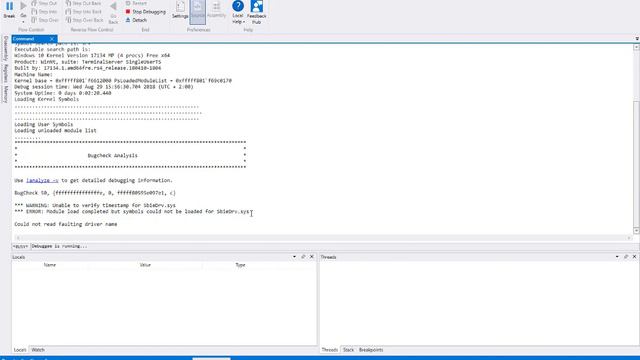Click the command window horizontal scrollbar
Screen dimensions: 640x360
click(323, 238)
